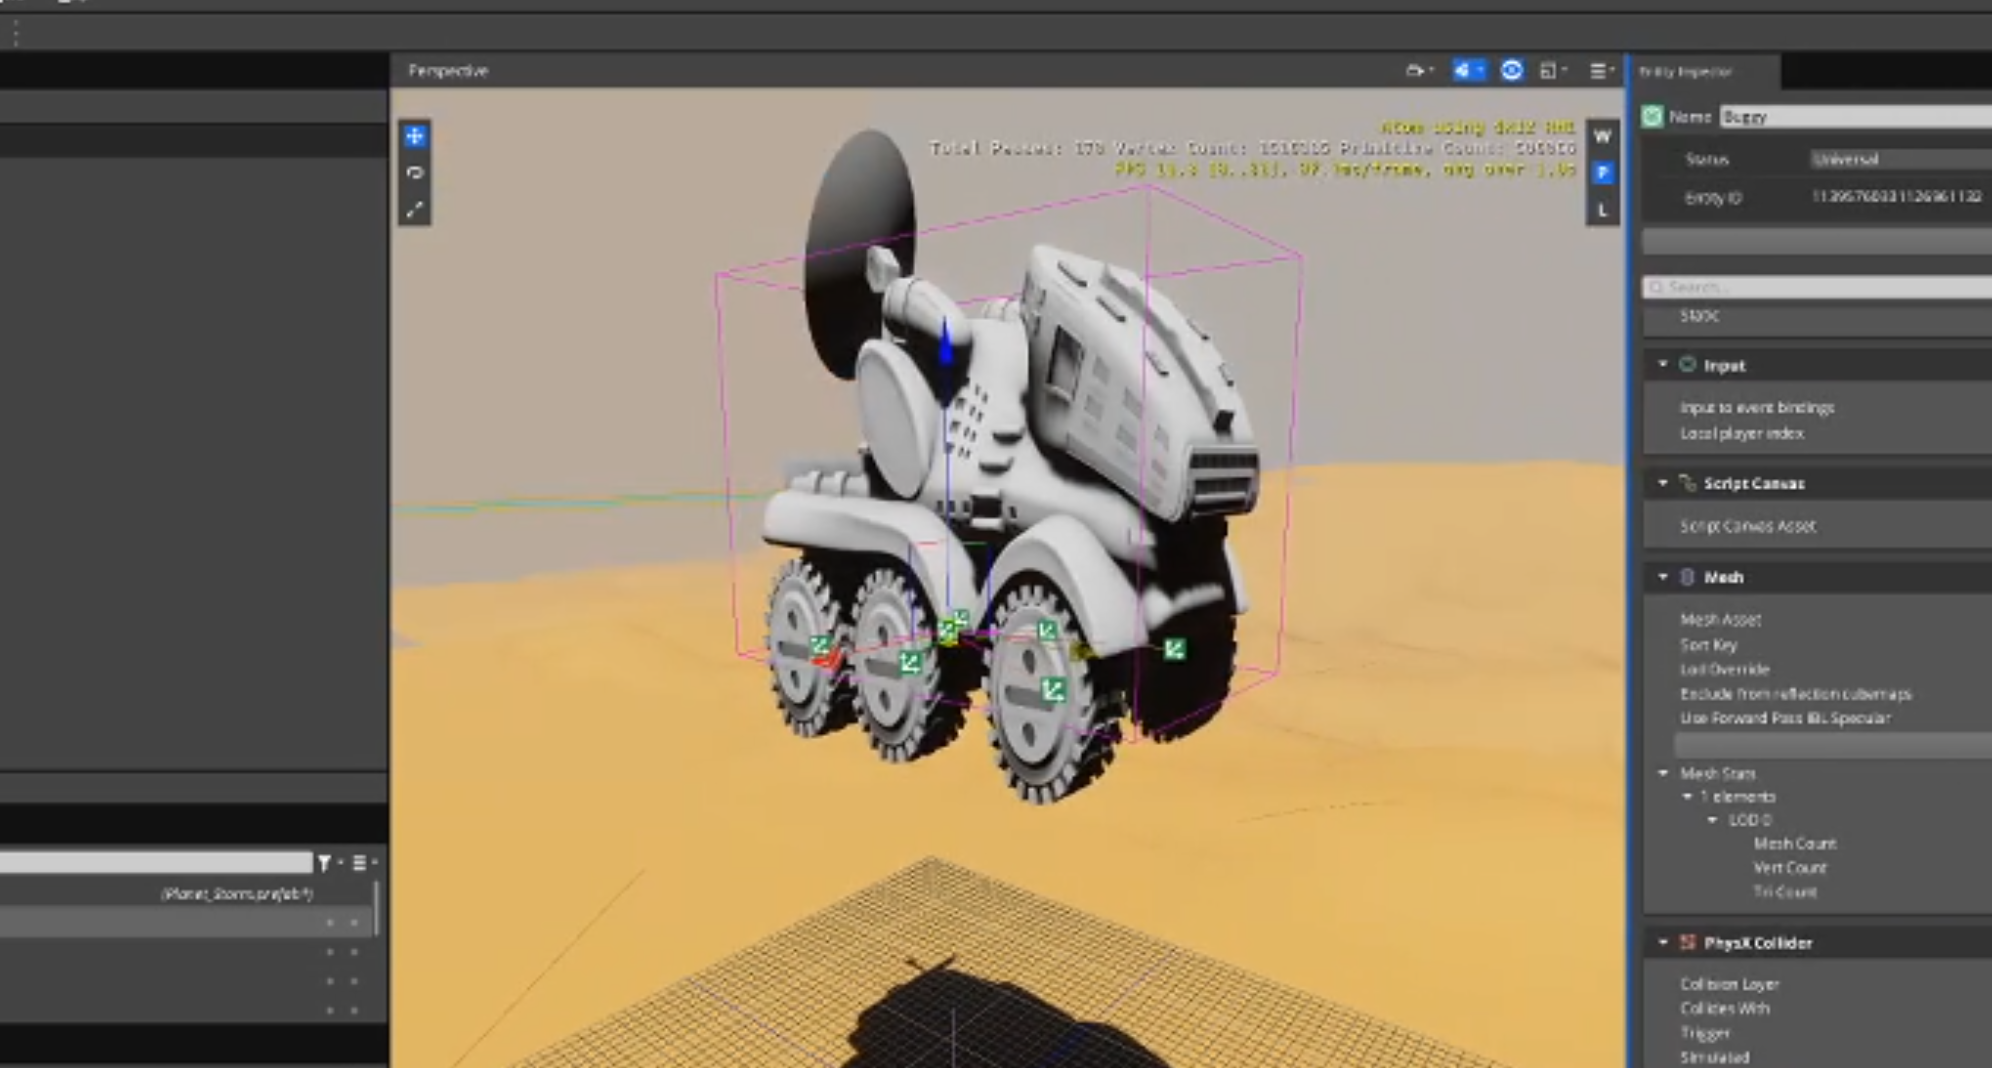The width and height of the screenshot is (1992, 1068).
Task: Select the rotate manipulator tool
Action: (x=415, y=173)
